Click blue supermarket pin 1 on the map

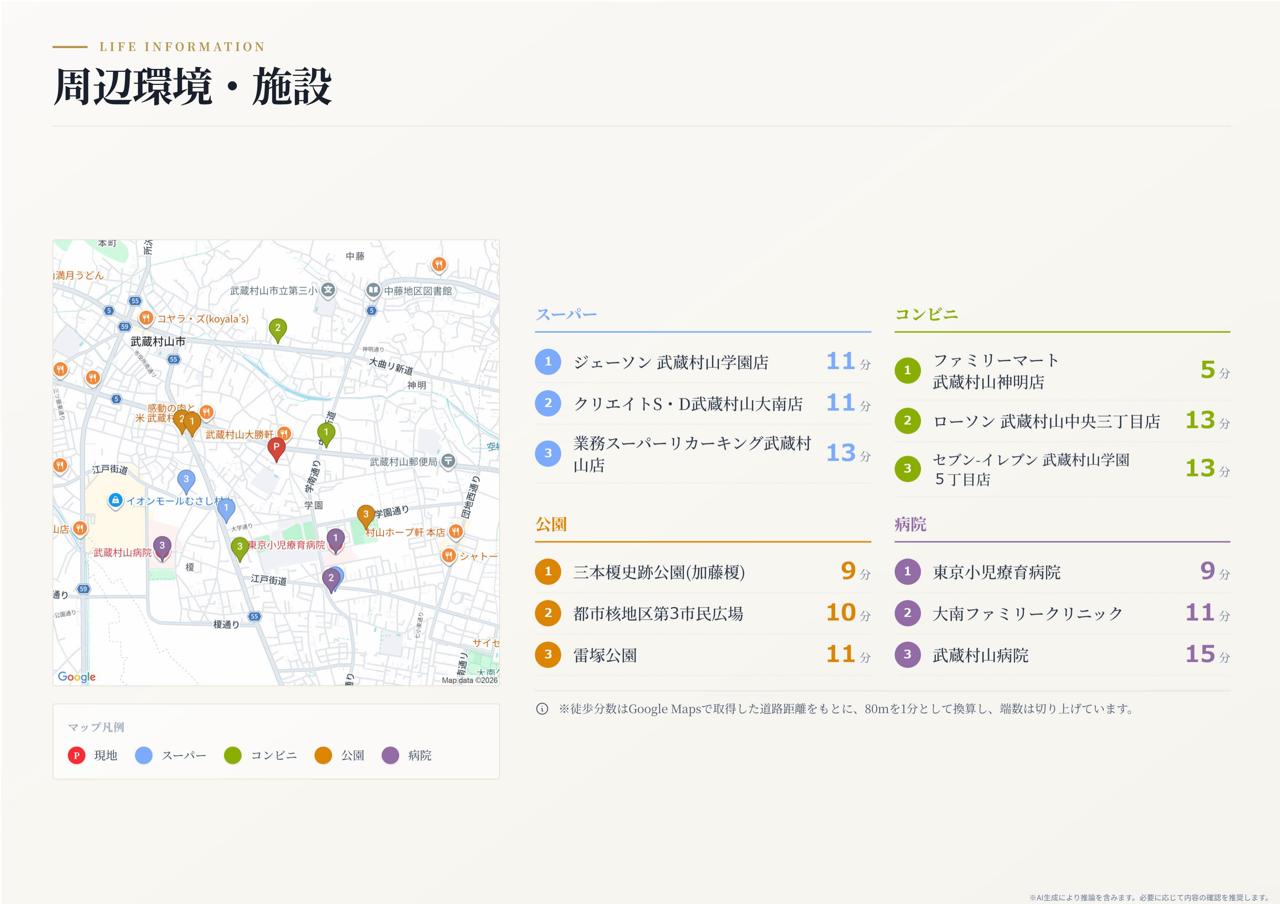(x=226, y=509)
